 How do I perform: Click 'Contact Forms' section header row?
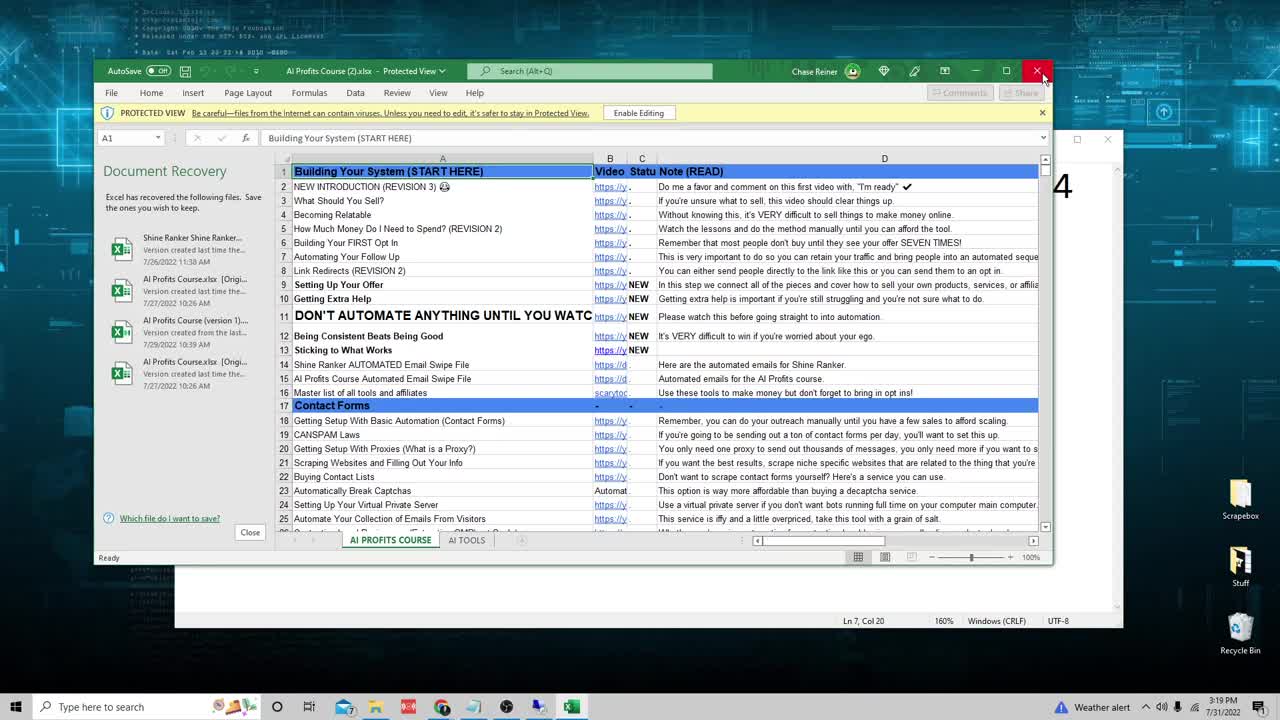click(665, 406)
